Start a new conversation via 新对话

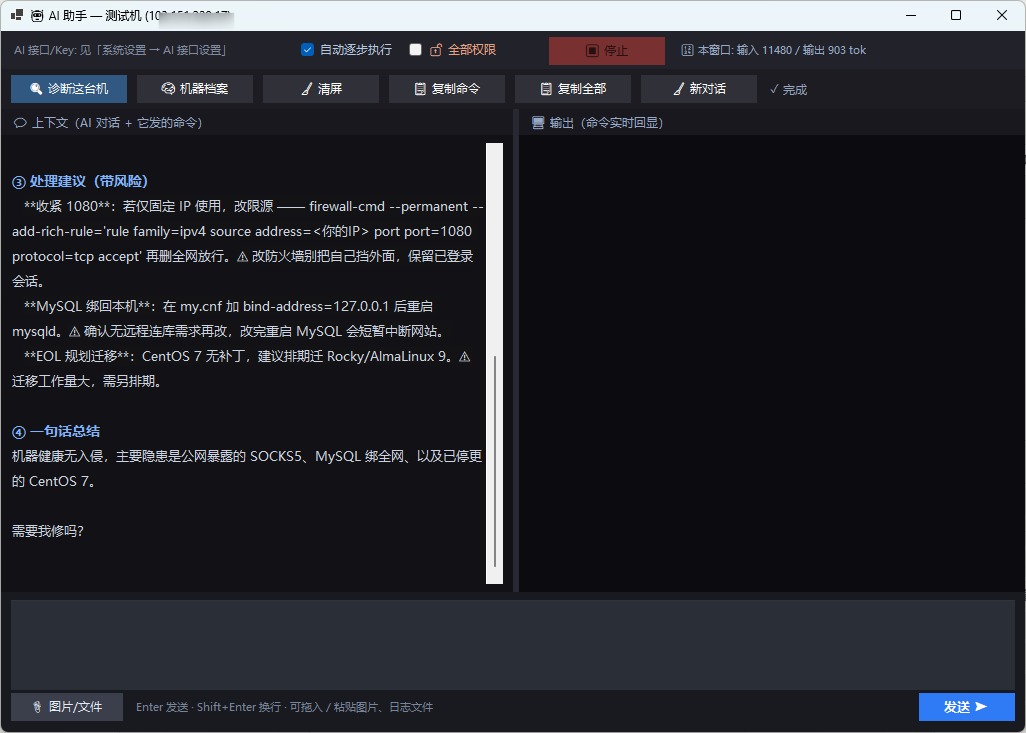699,89
